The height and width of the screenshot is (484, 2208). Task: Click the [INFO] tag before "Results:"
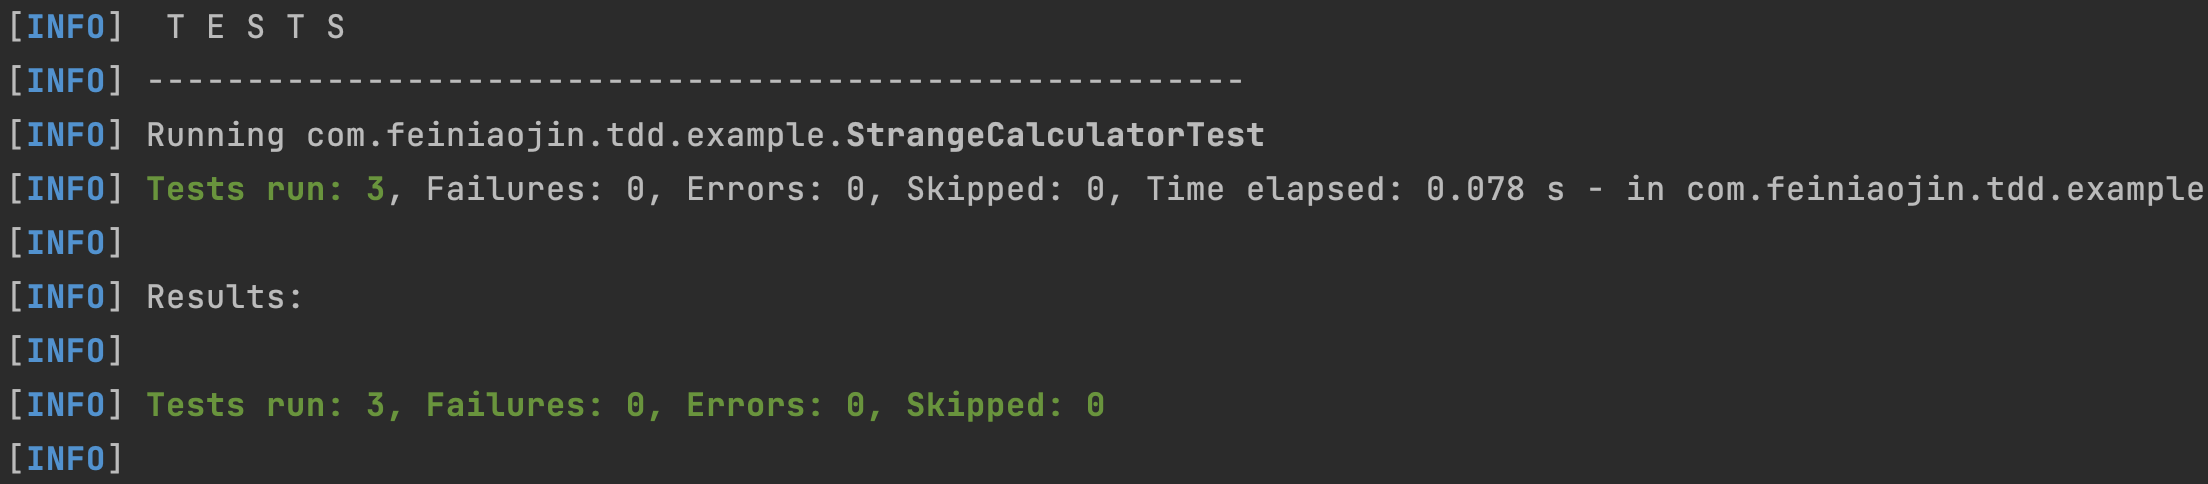65,297
